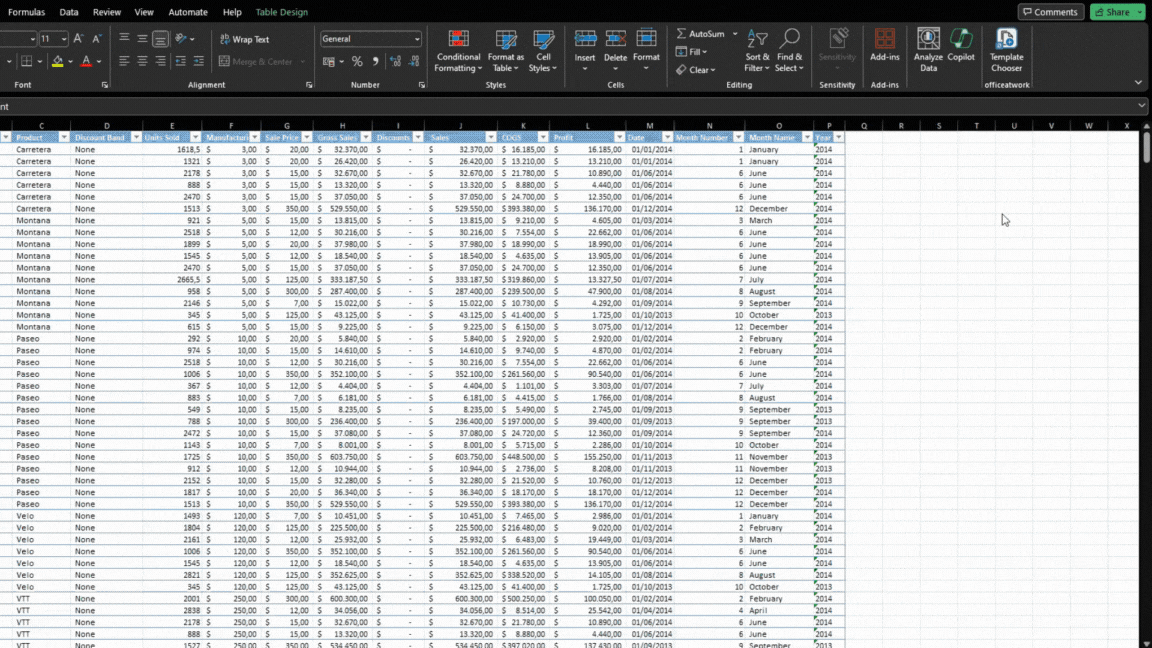
Task: Toggle center horizontal text alignment
Action: tap(142, 62)
